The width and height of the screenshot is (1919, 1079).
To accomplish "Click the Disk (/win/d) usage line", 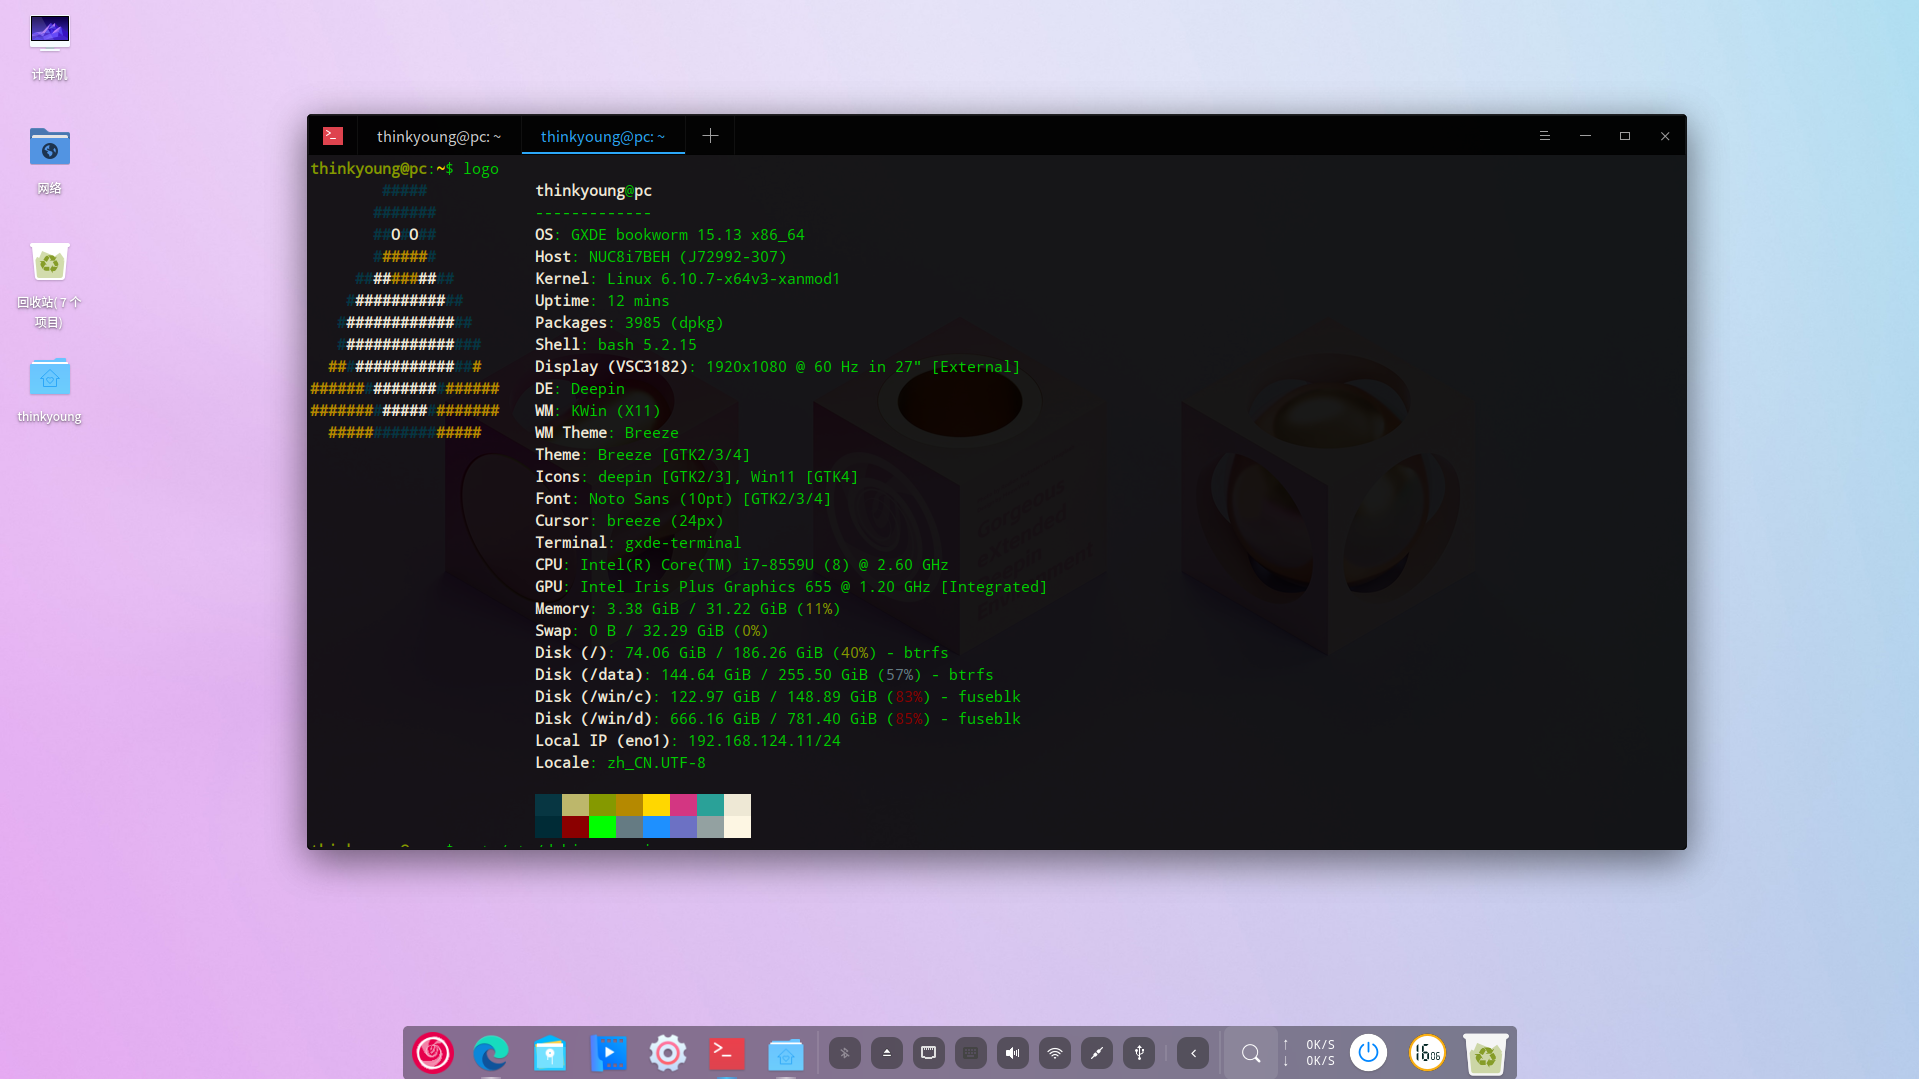I will pos(778,719).
